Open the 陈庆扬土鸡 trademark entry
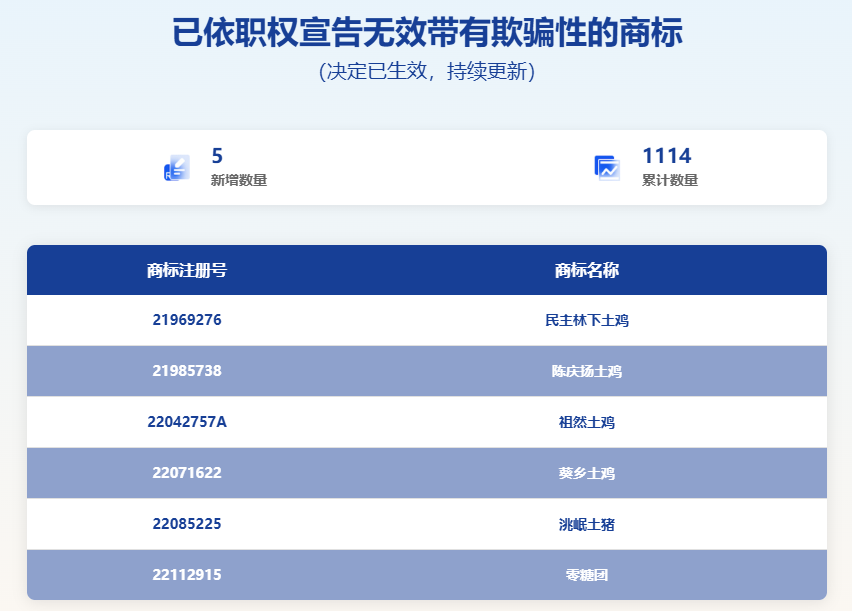 [x=587, y=372]
